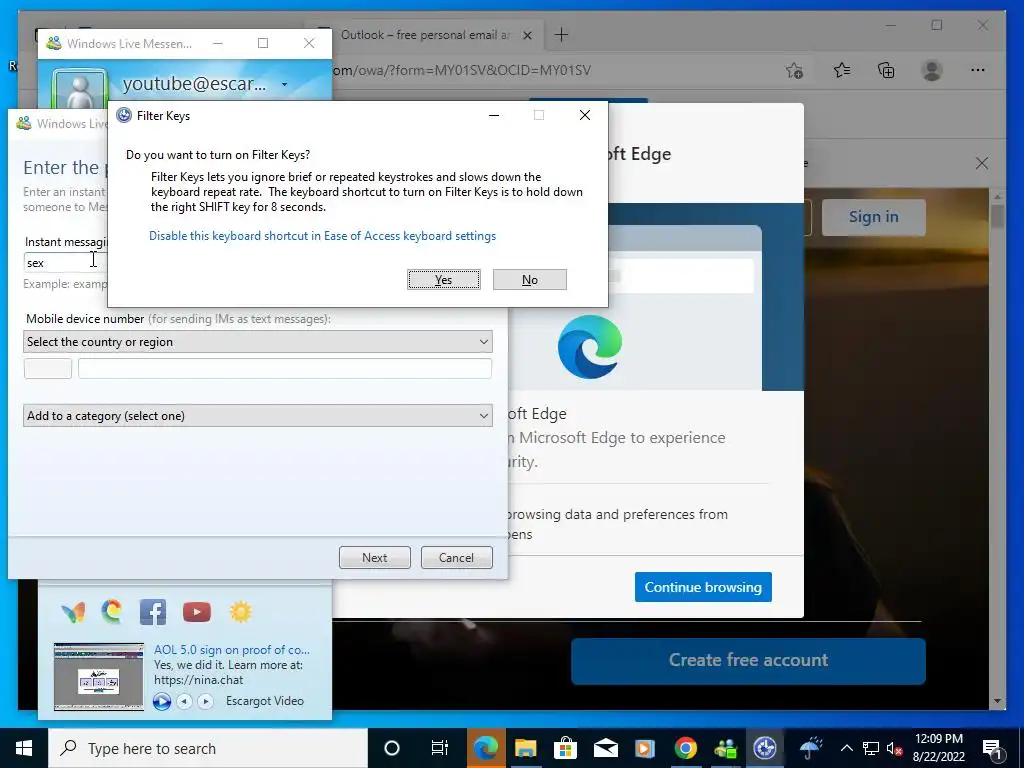Click No in the Filter Keys dialog
Screen dimensions: 1024x768
[x=530, y=280]
